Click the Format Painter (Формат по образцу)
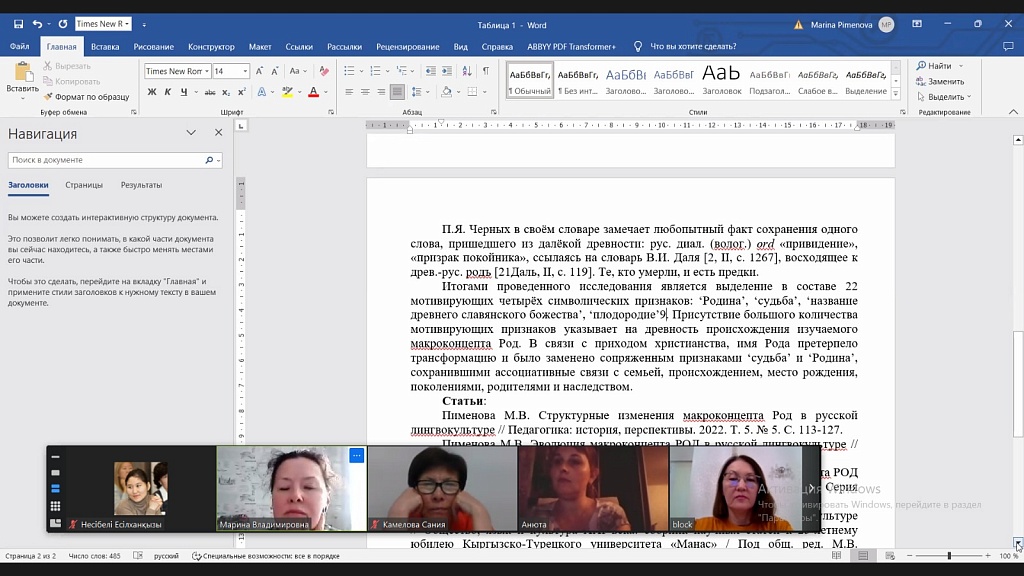Viewport: 1024px width, 576px height. 86,97
